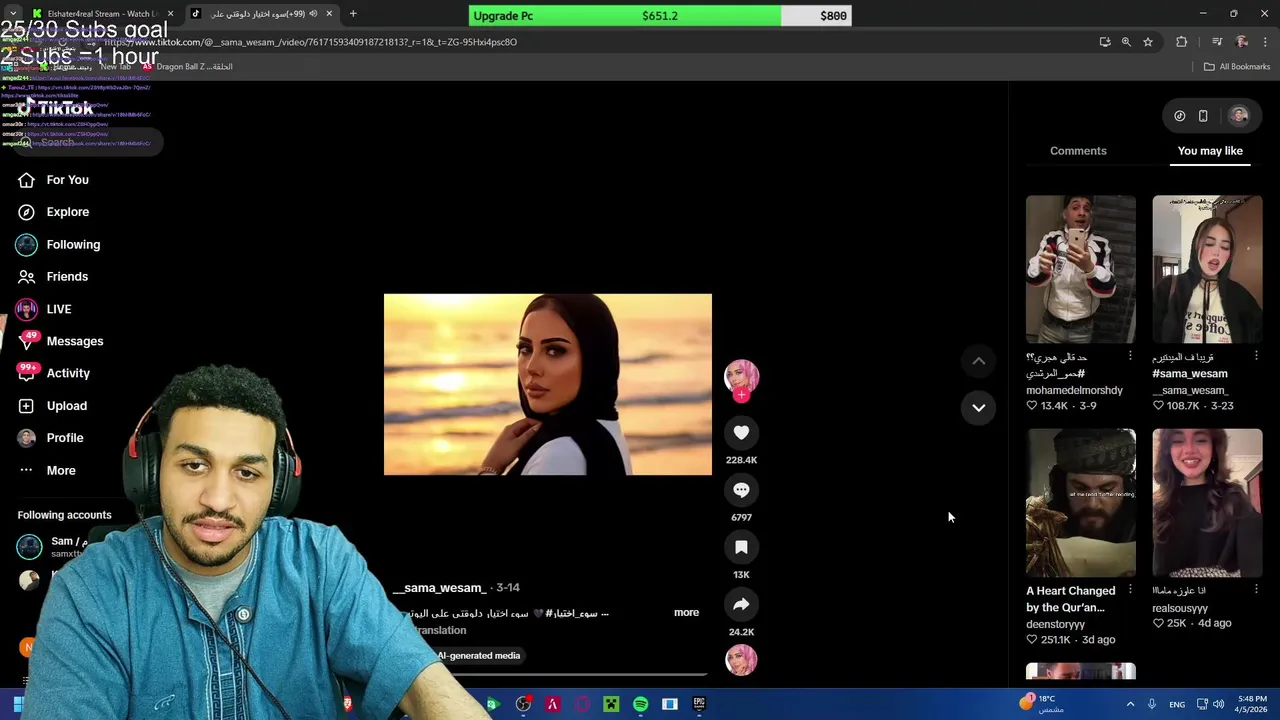
Task: Save video with bookmark icon
Action: (x=741, y=547)
